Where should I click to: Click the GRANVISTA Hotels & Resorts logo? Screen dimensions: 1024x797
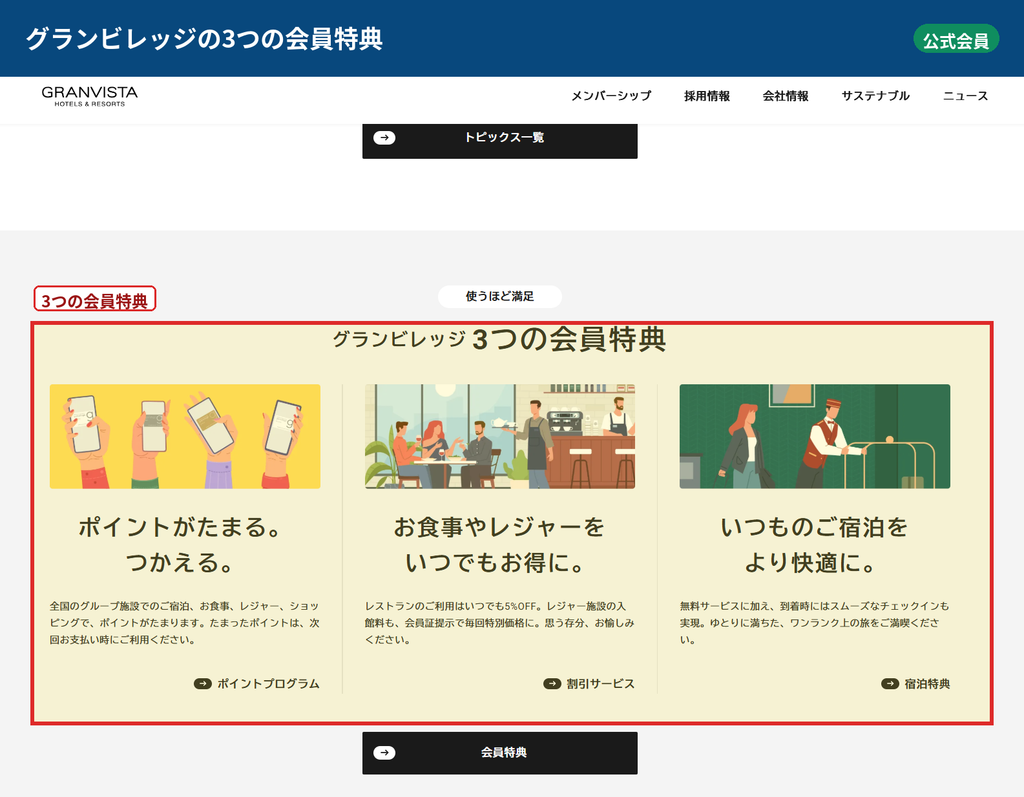tap(89, 96)
